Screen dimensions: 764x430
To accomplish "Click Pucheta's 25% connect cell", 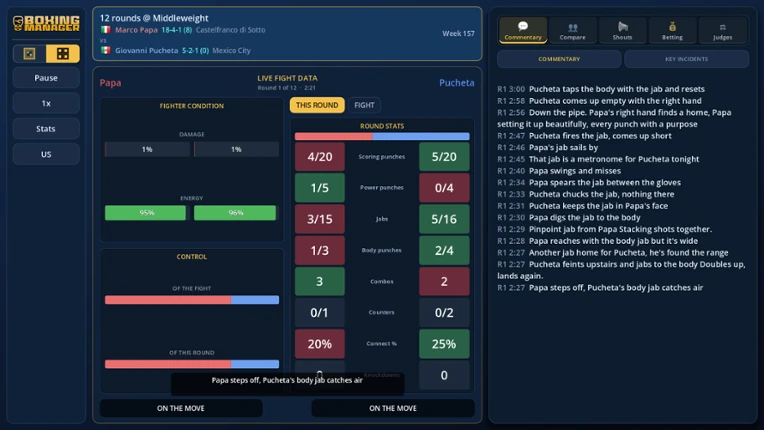I will (x=444, y=344).
